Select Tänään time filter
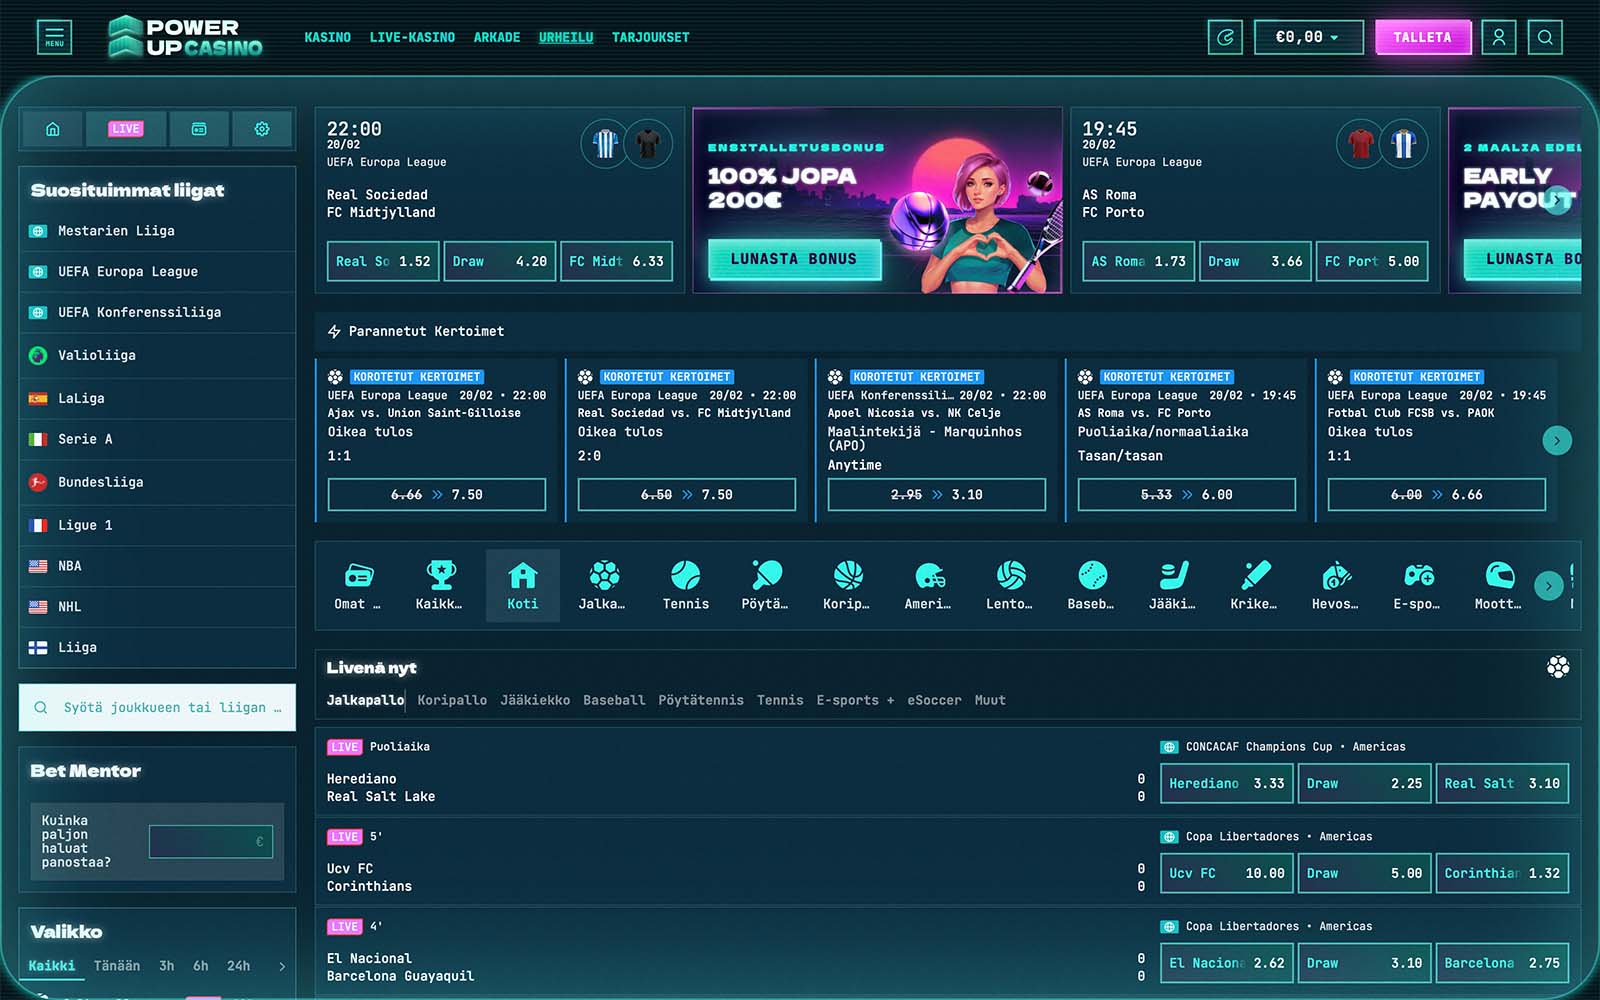This screenshot has height=1000, width=1600. pyautogui.click(x=117, y=966)
